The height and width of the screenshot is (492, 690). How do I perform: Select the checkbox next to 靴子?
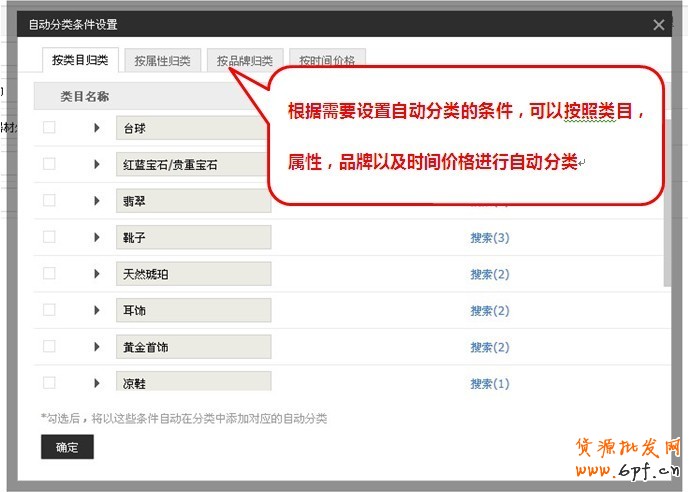(49, 237)
